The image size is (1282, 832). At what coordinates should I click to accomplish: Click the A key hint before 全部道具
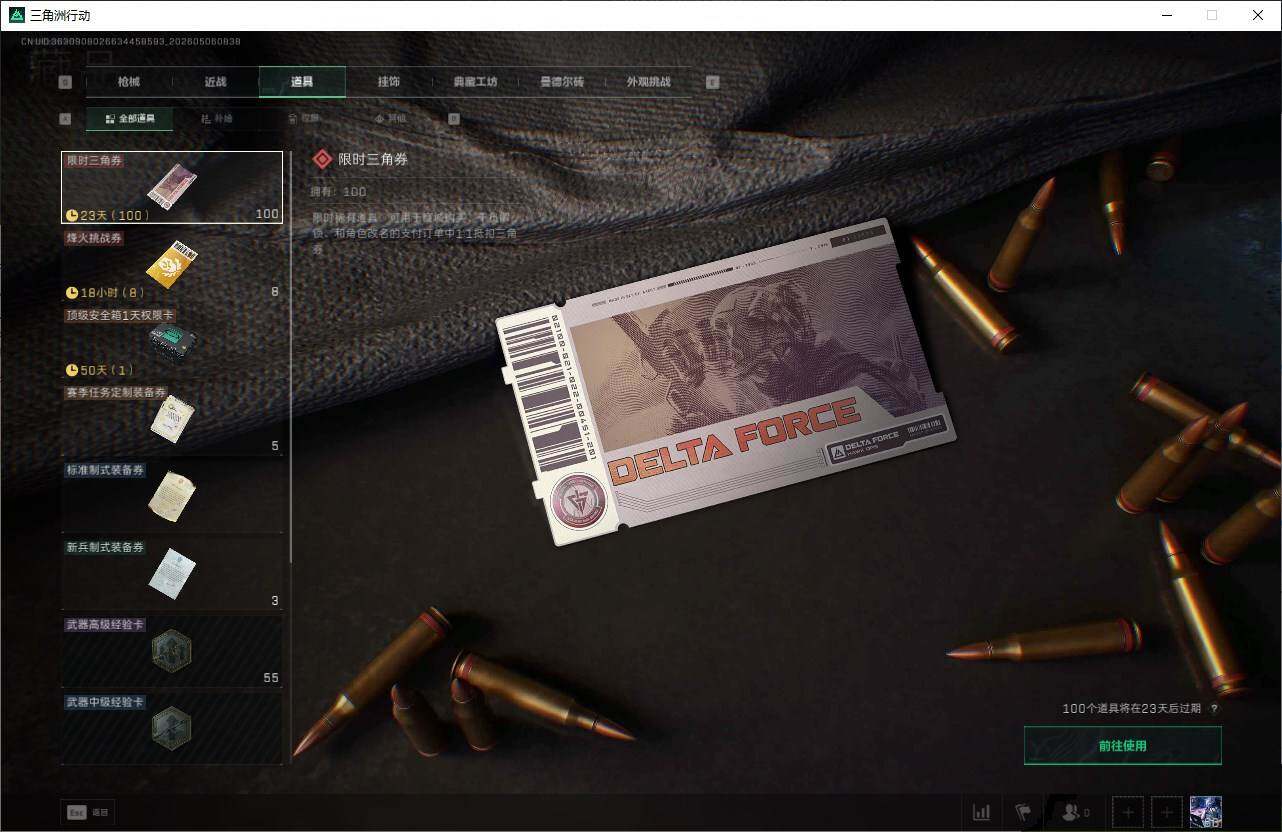pos(66,119)
